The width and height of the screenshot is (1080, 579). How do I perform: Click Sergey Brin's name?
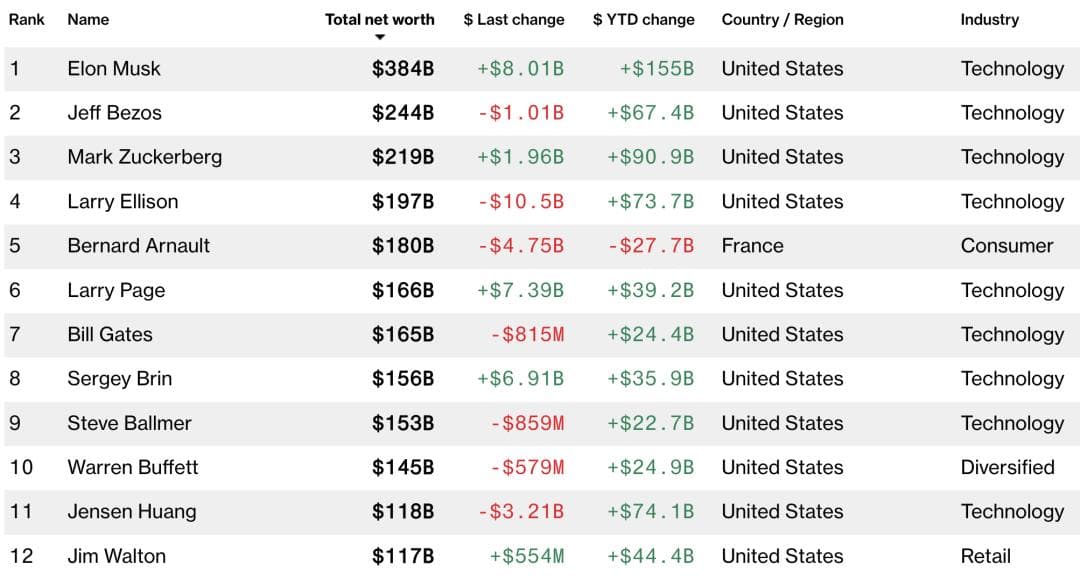pyautogui.click(x=119, y=379)
